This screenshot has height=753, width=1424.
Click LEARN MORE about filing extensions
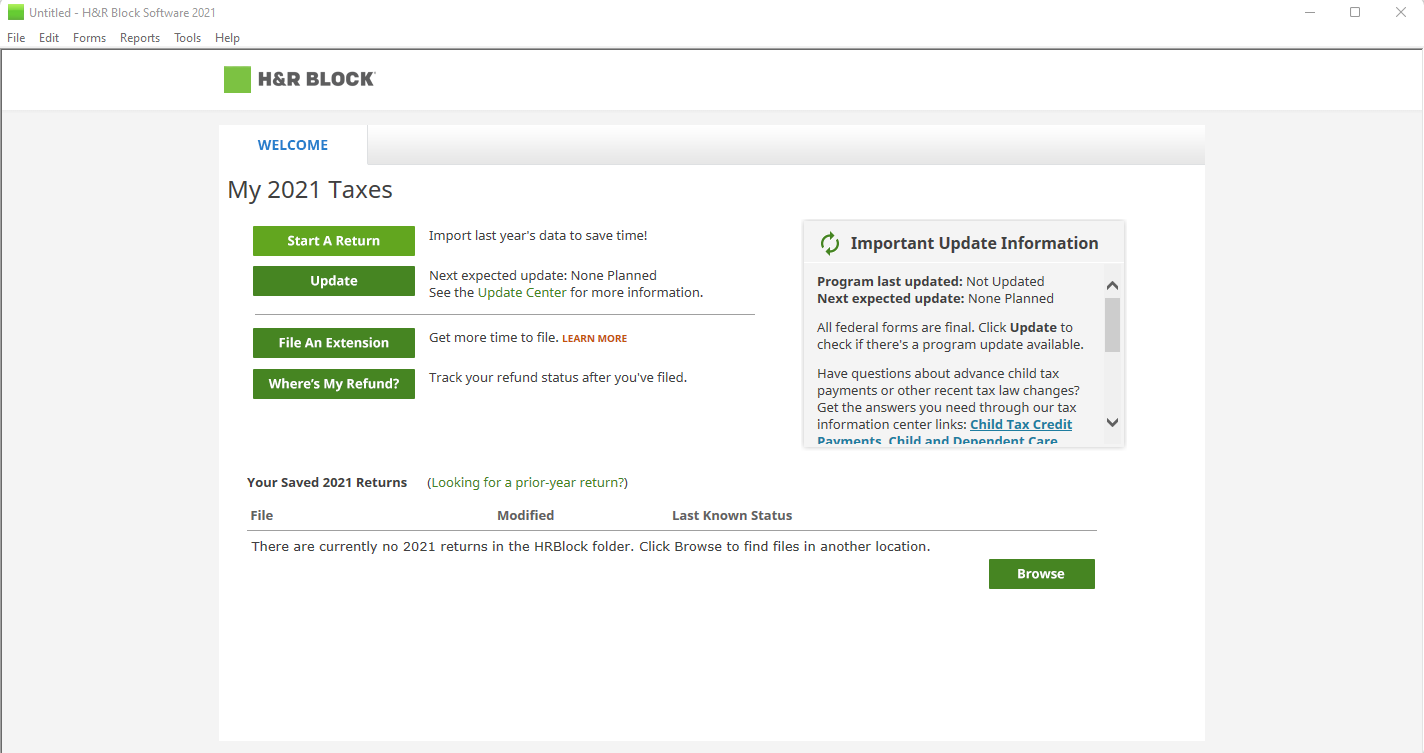click(594, 338)
